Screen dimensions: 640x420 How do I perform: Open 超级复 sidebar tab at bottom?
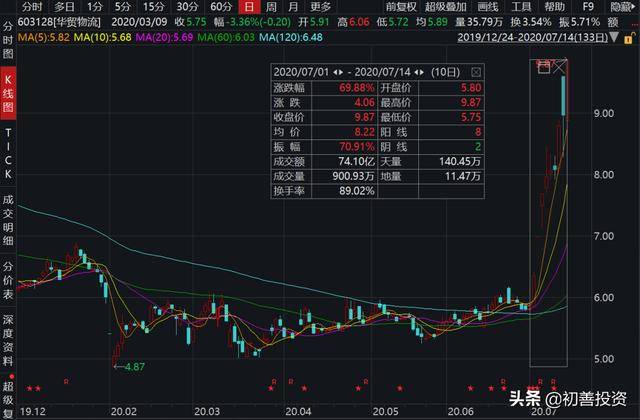click(8, 399)
